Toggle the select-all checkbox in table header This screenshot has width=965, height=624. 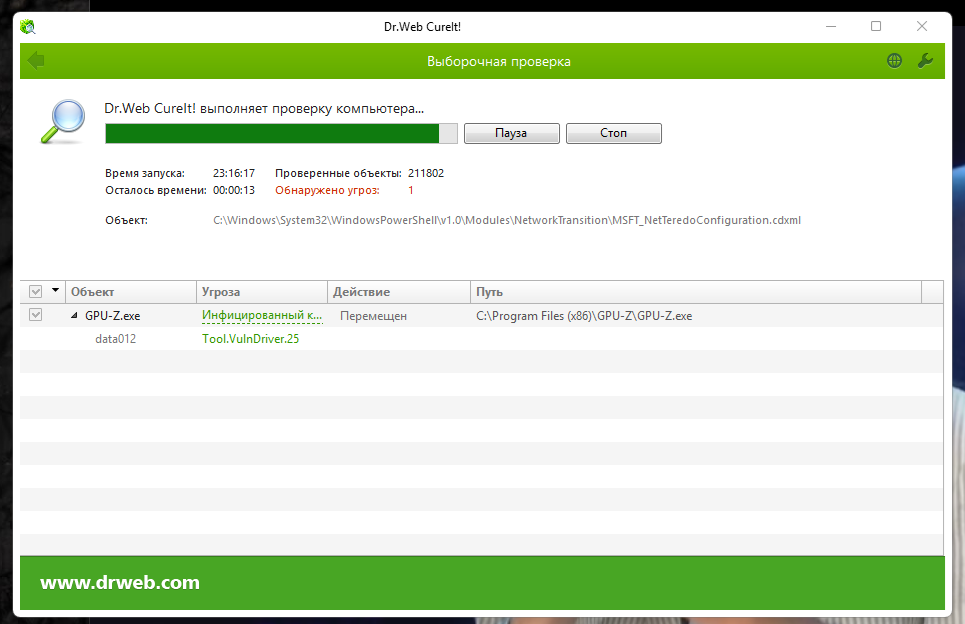point(36,291)
